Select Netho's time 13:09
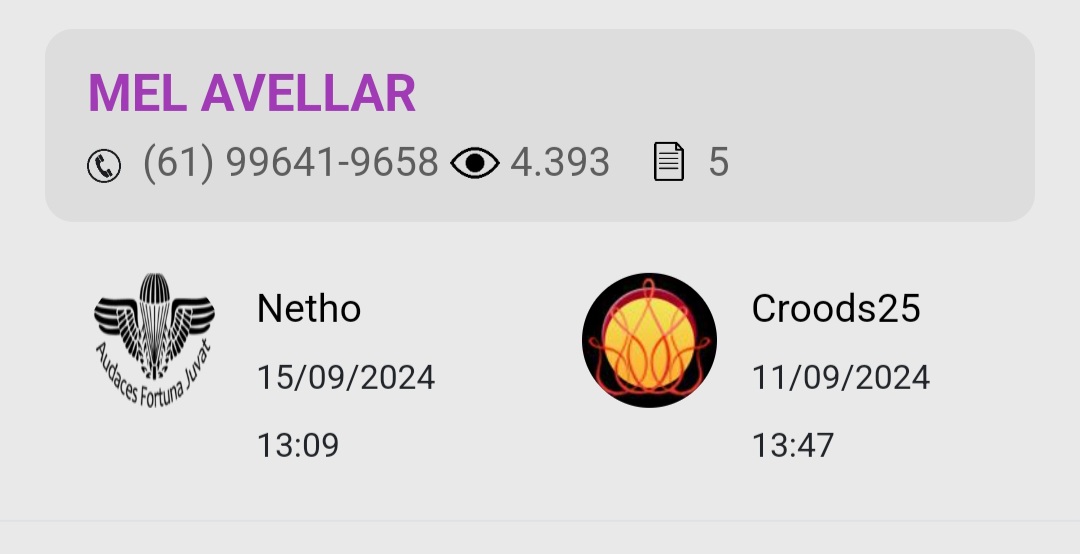This screenshot has height=554, width=1080. [298, 445]
